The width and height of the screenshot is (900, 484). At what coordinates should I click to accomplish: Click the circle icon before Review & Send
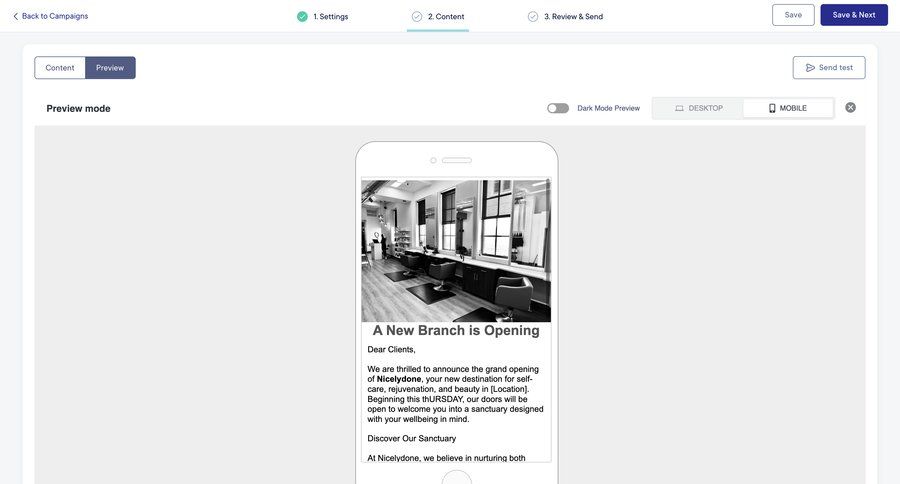point(533,16)
